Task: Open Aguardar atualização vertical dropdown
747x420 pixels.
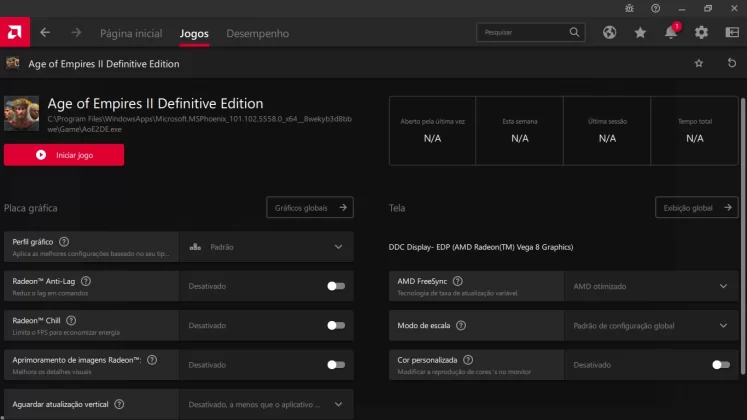Action: (266, 404)
